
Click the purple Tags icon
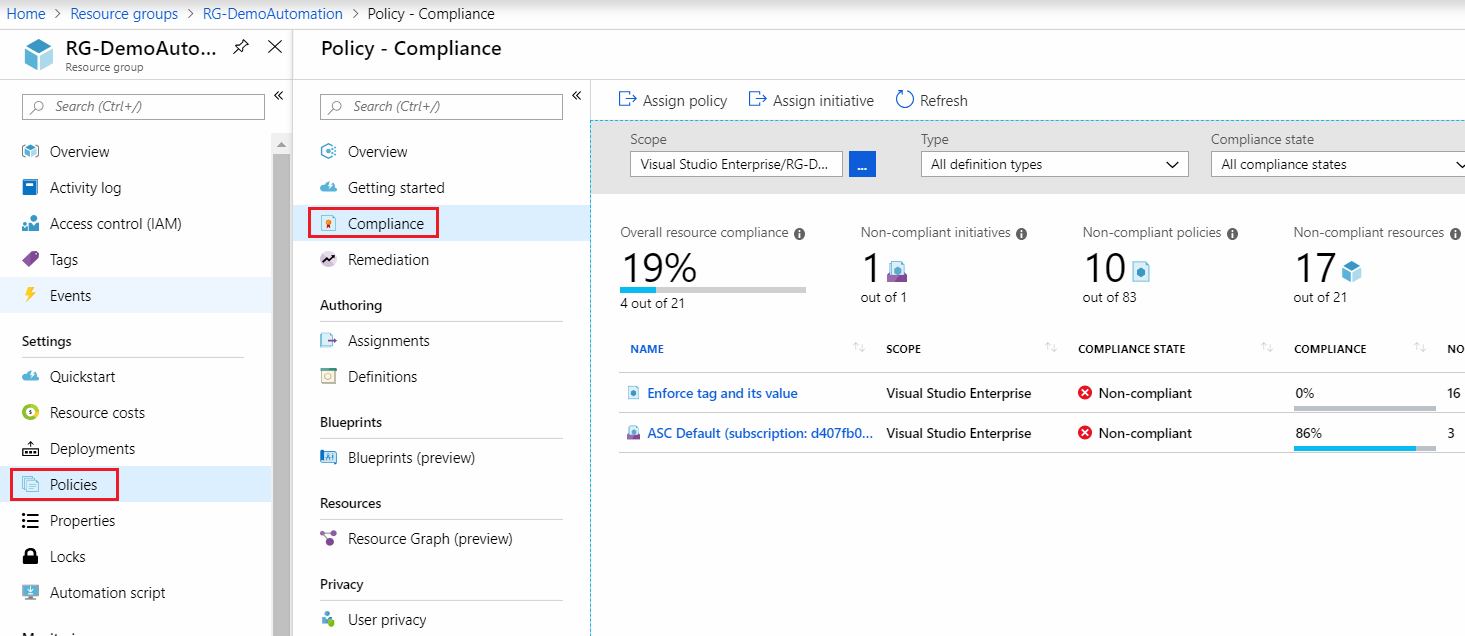point(31,260)
